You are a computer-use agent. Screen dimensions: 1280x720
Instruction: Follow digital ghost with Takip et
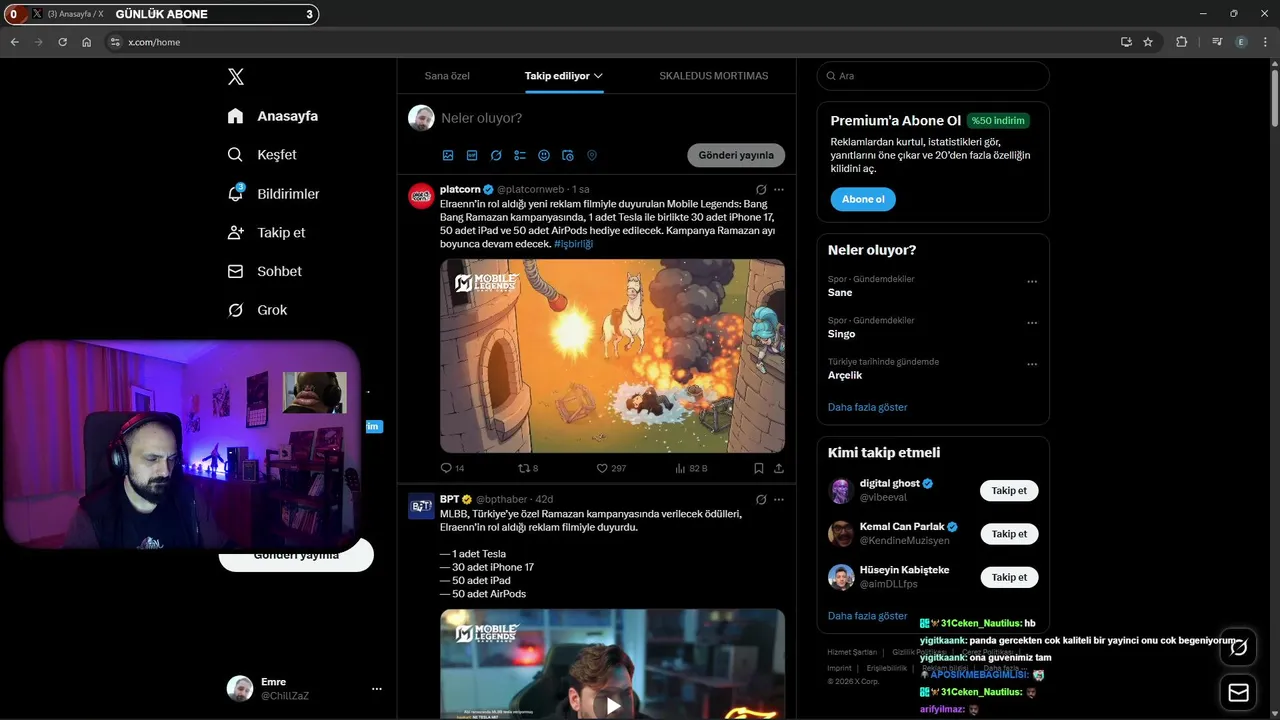pos(1009,491)
